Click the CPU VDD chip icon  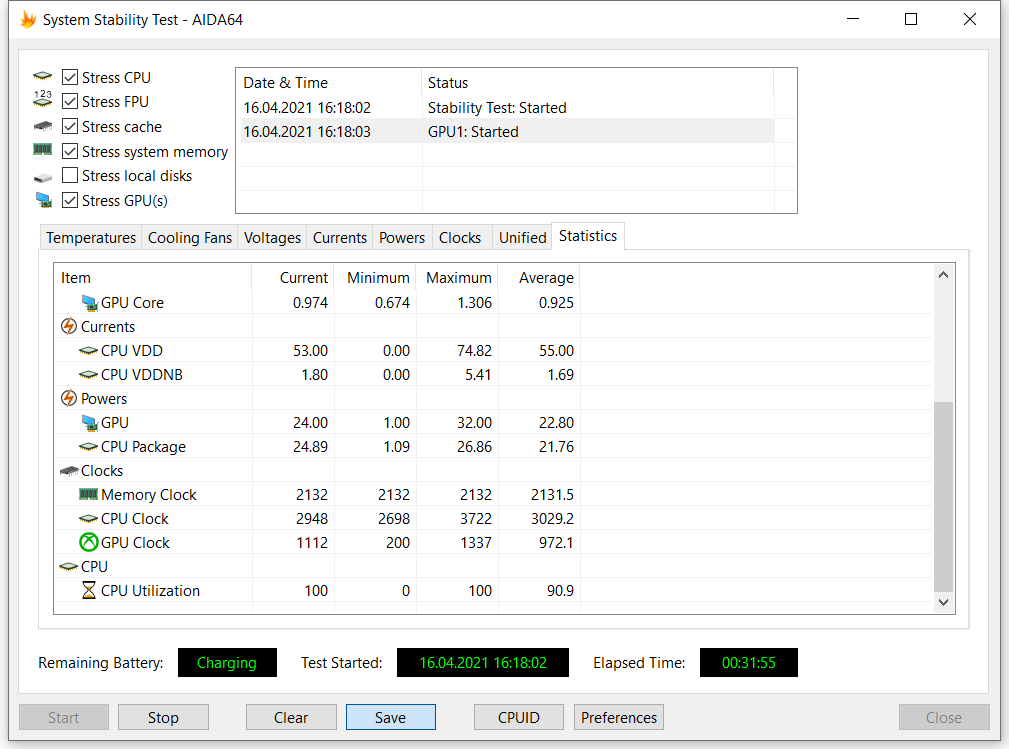coord(88,351)
